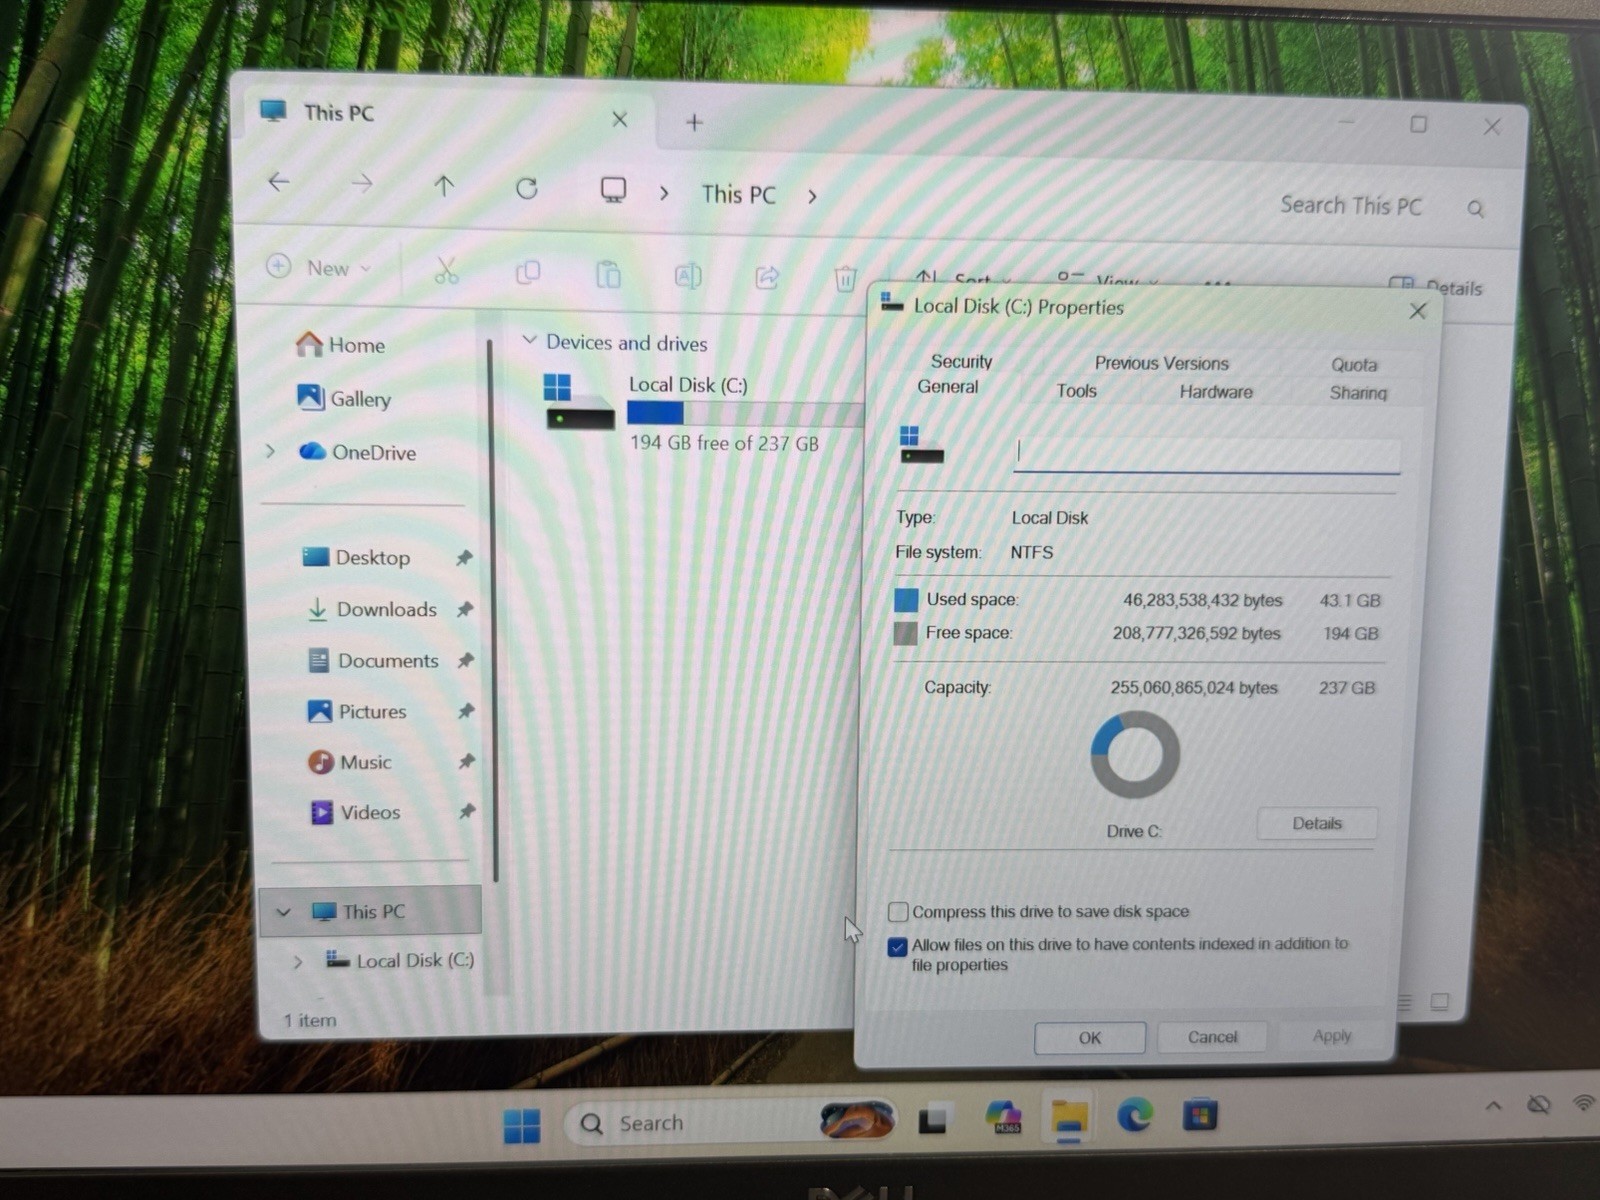The width and height of the screenshot is (1600, 1200).
Task: Unpin Desktop using its pin icon
Action: coord(464,558)
